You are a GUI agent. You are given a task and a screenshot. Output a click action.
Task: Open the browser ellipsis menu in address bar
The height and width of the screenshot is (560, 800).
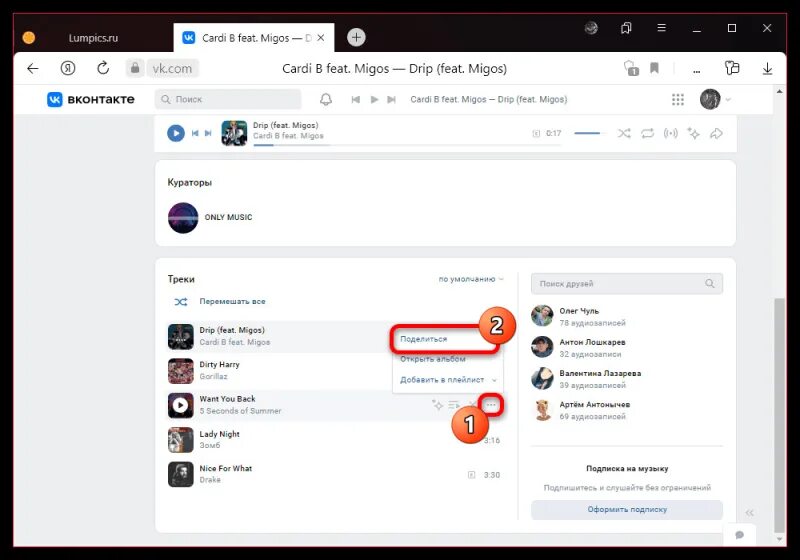696,71
